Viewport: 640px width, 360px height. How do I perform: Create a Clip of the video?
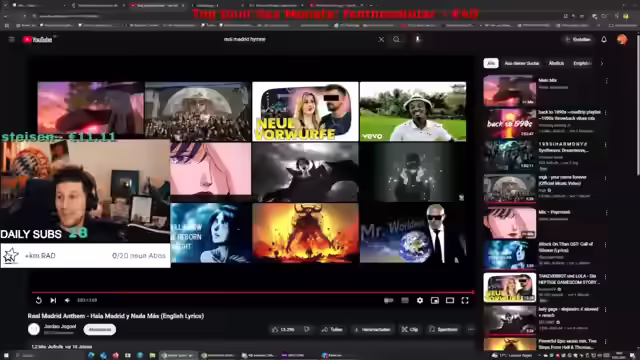point(409,329)
